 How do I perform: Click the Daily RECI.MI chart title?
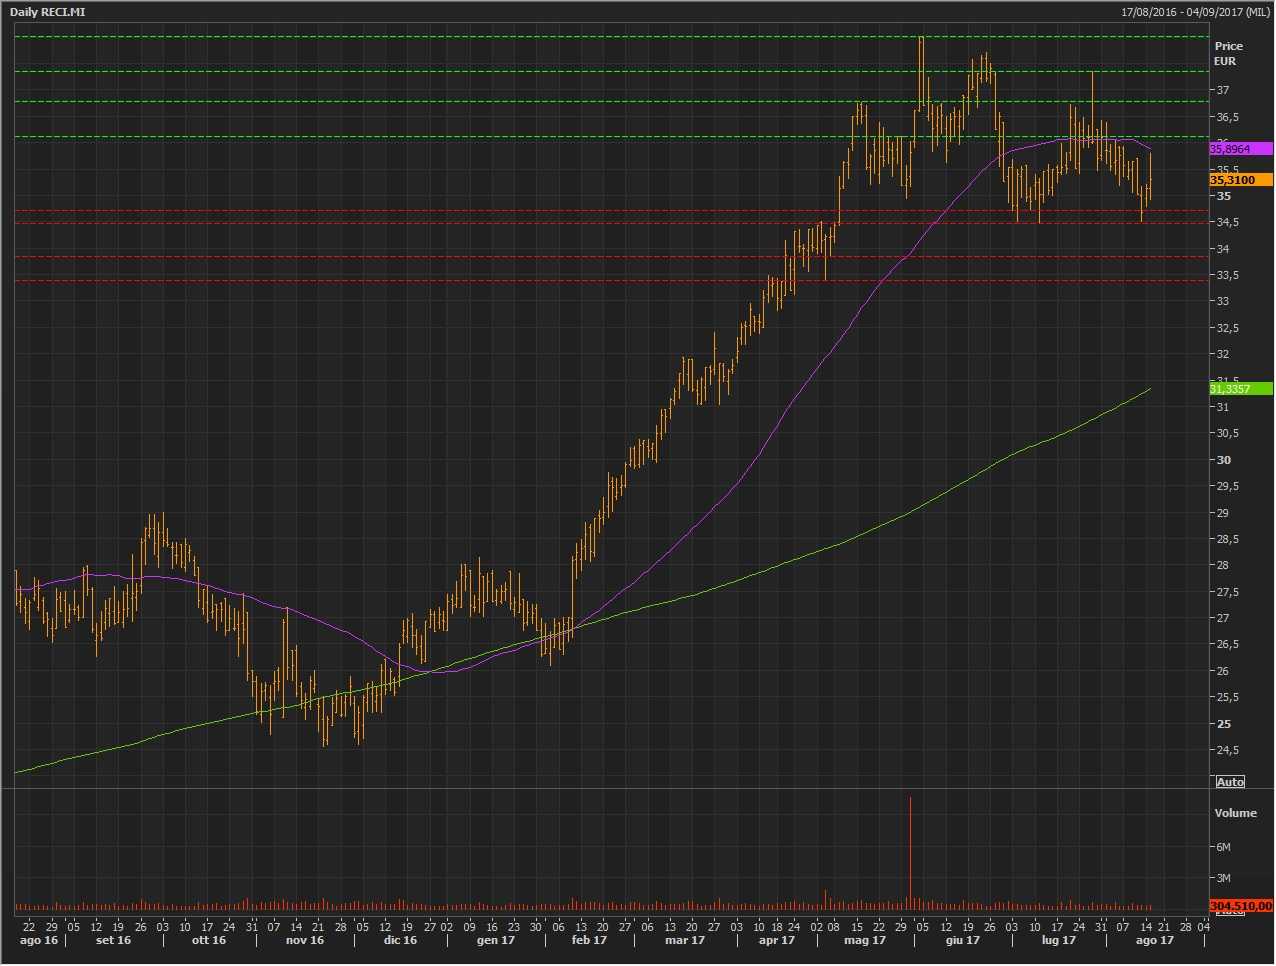48,12
